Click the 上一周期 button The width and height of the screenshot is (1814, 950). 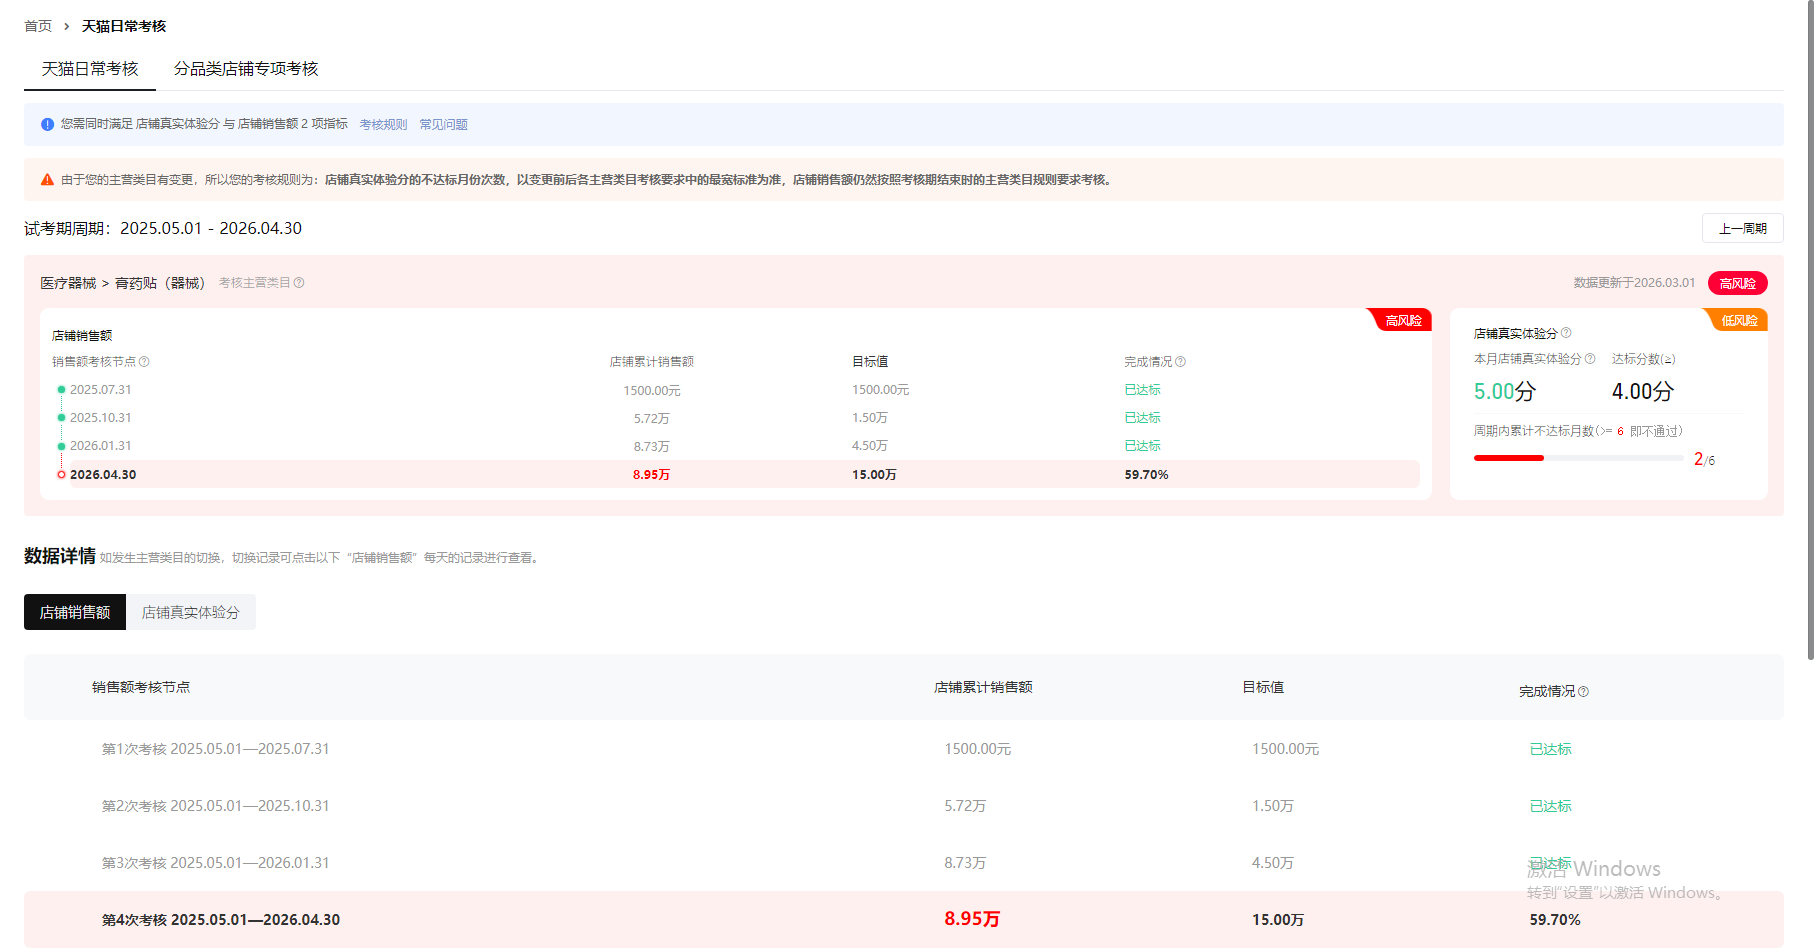(1742, 229)
